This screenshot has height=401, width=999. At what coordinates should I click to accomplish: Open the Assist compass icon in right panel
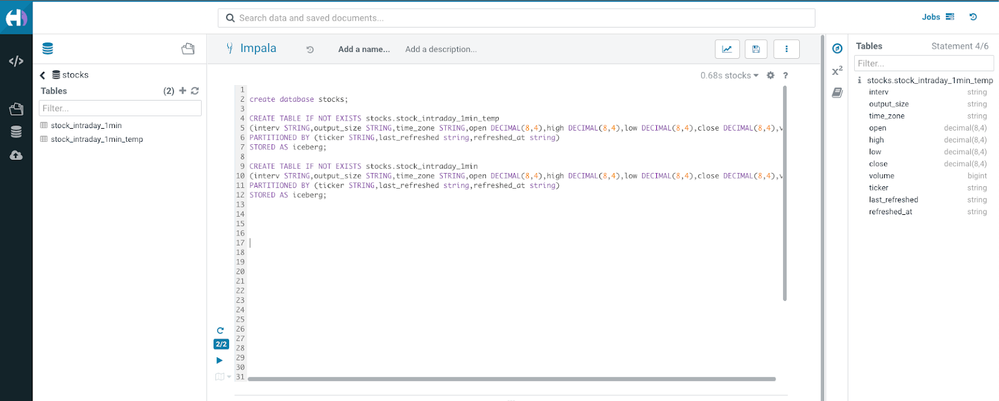pyautogui.click(x=838, y=48)
